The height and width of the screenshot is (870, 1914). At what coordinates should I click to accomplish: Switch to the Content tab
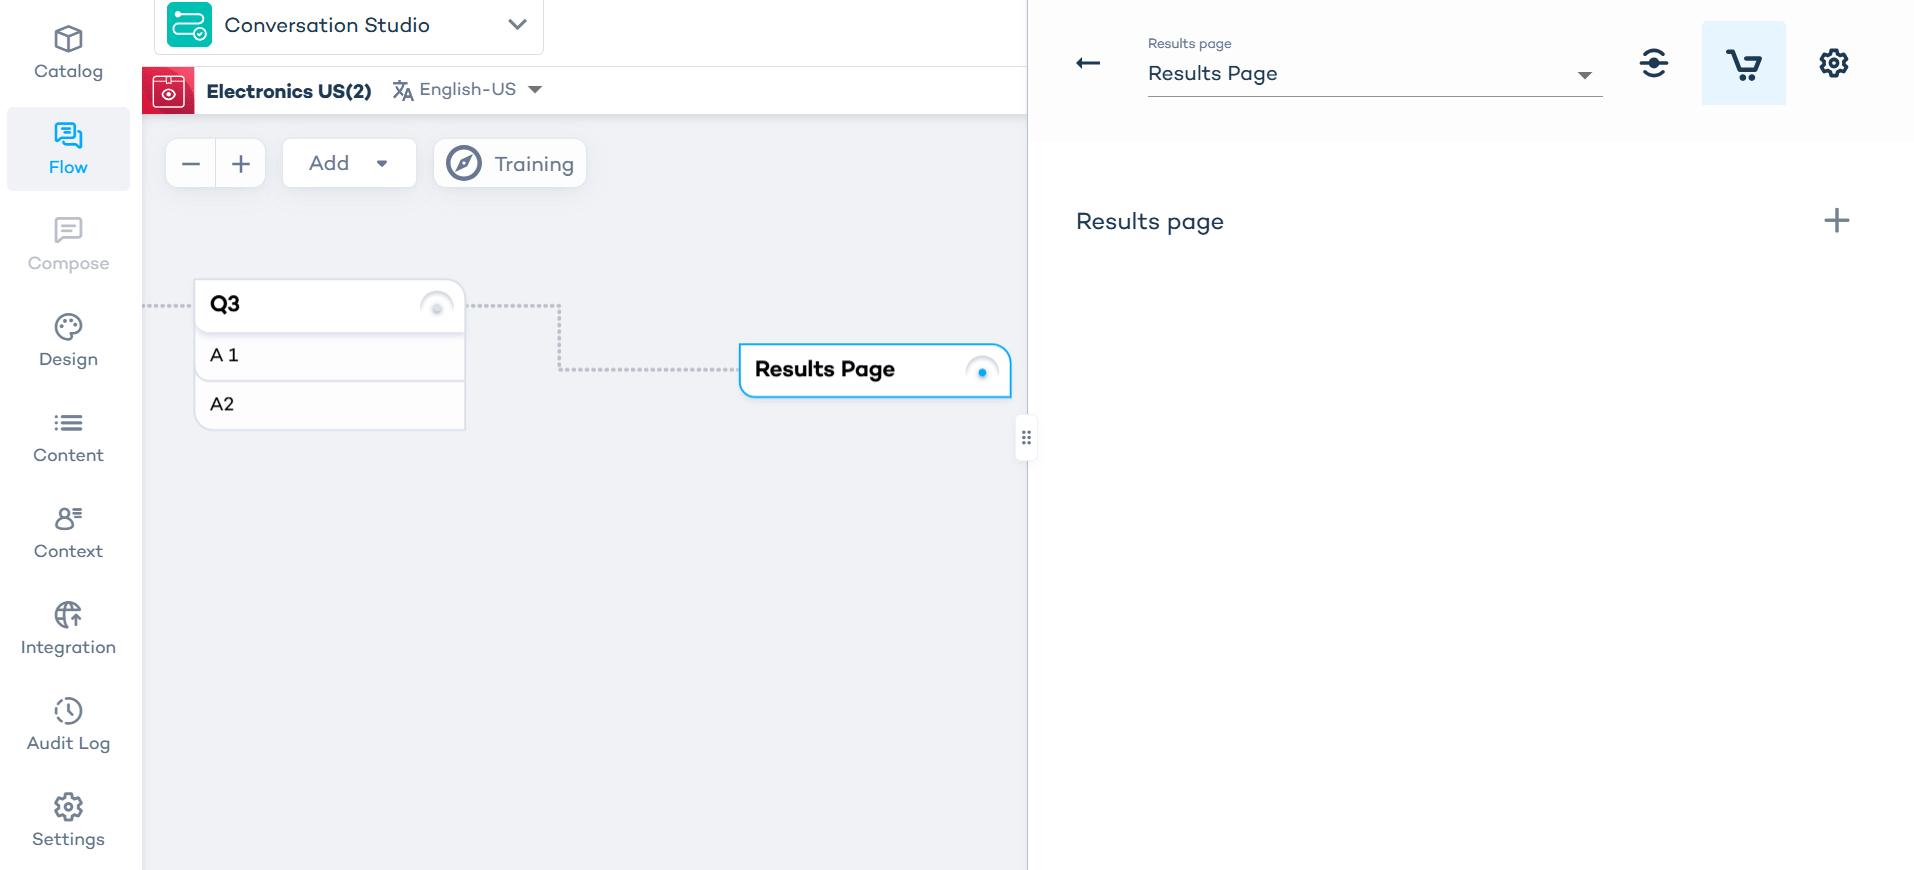[68, 437]
